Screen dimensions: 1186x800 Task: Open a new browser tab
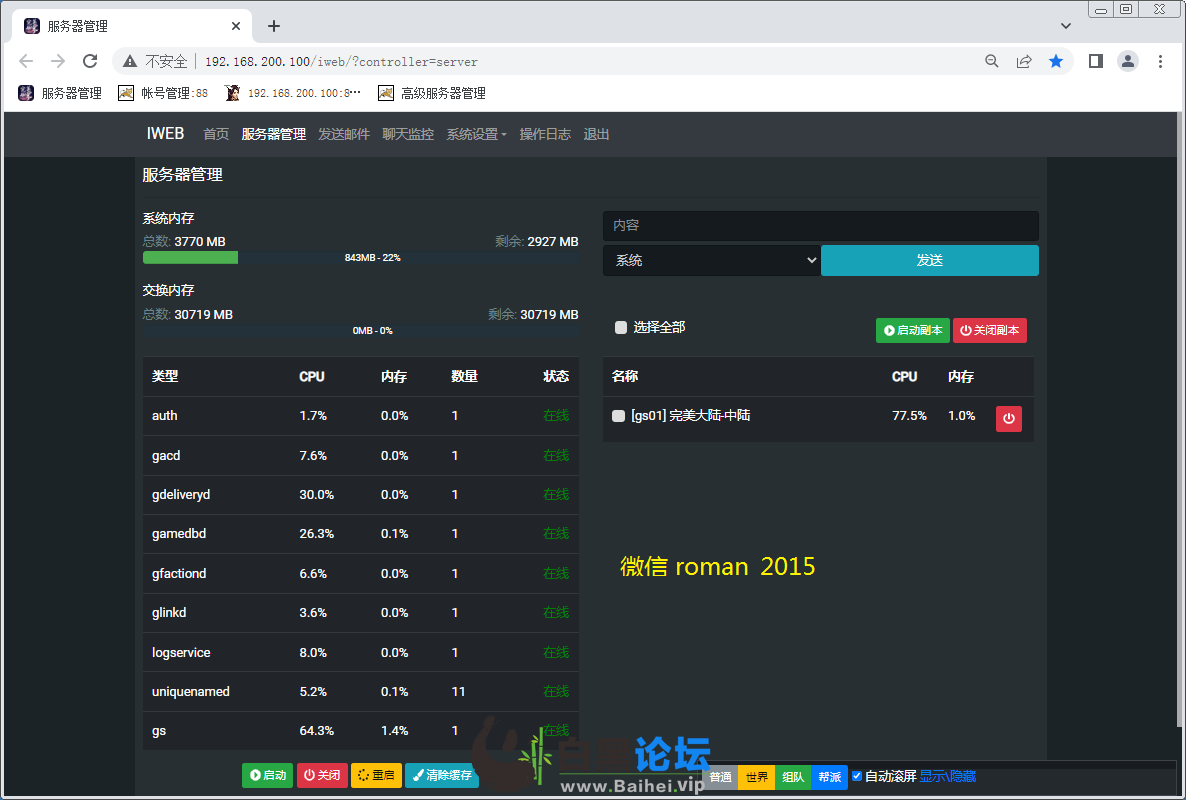tap(274, 26)
